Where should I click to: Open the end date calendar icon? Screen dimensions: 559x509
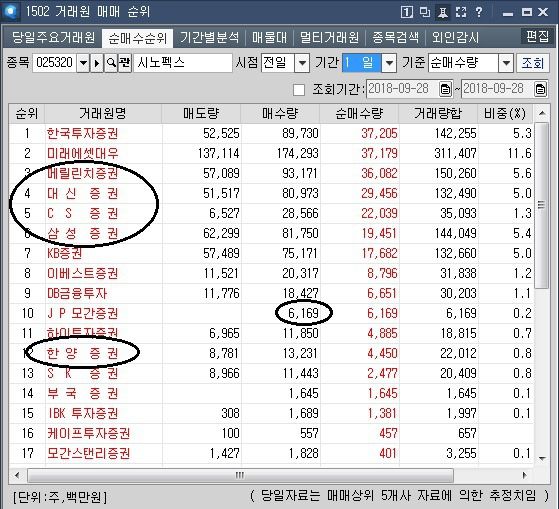540,89
